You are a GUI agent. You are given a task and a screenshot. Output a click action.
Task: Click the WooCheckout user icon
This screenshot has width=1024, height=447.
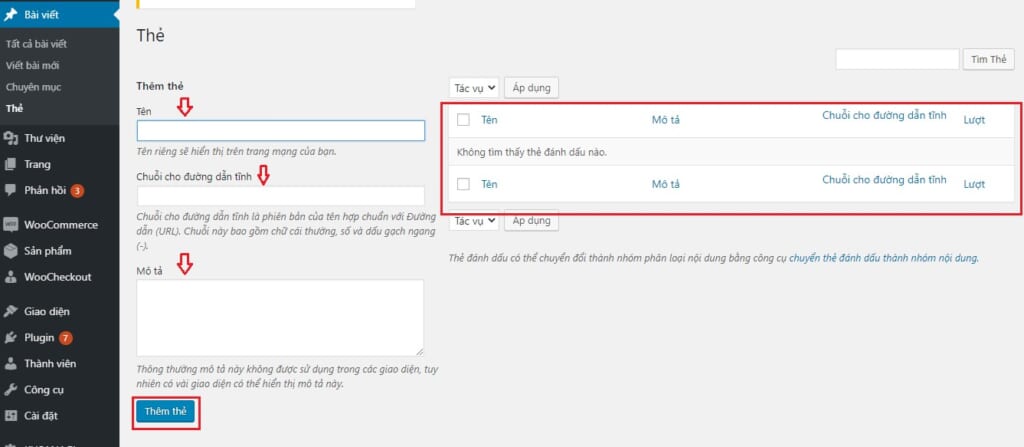pos(10,277)
